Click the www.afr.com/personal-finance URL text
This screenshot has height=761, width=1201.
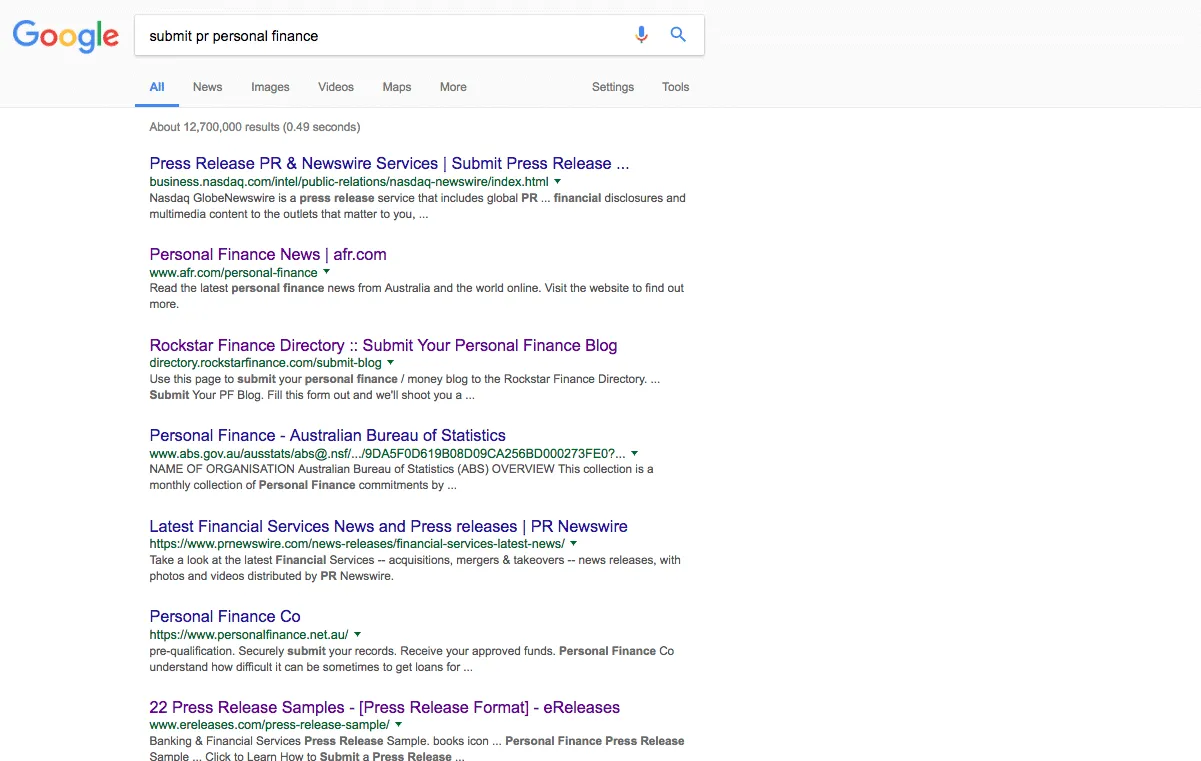(233, 272)
